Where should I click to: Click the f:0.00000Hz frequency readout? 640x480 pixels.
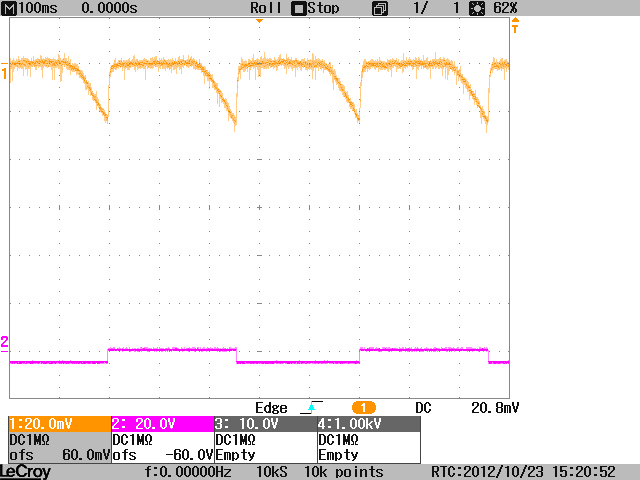(x=188, y=472)
